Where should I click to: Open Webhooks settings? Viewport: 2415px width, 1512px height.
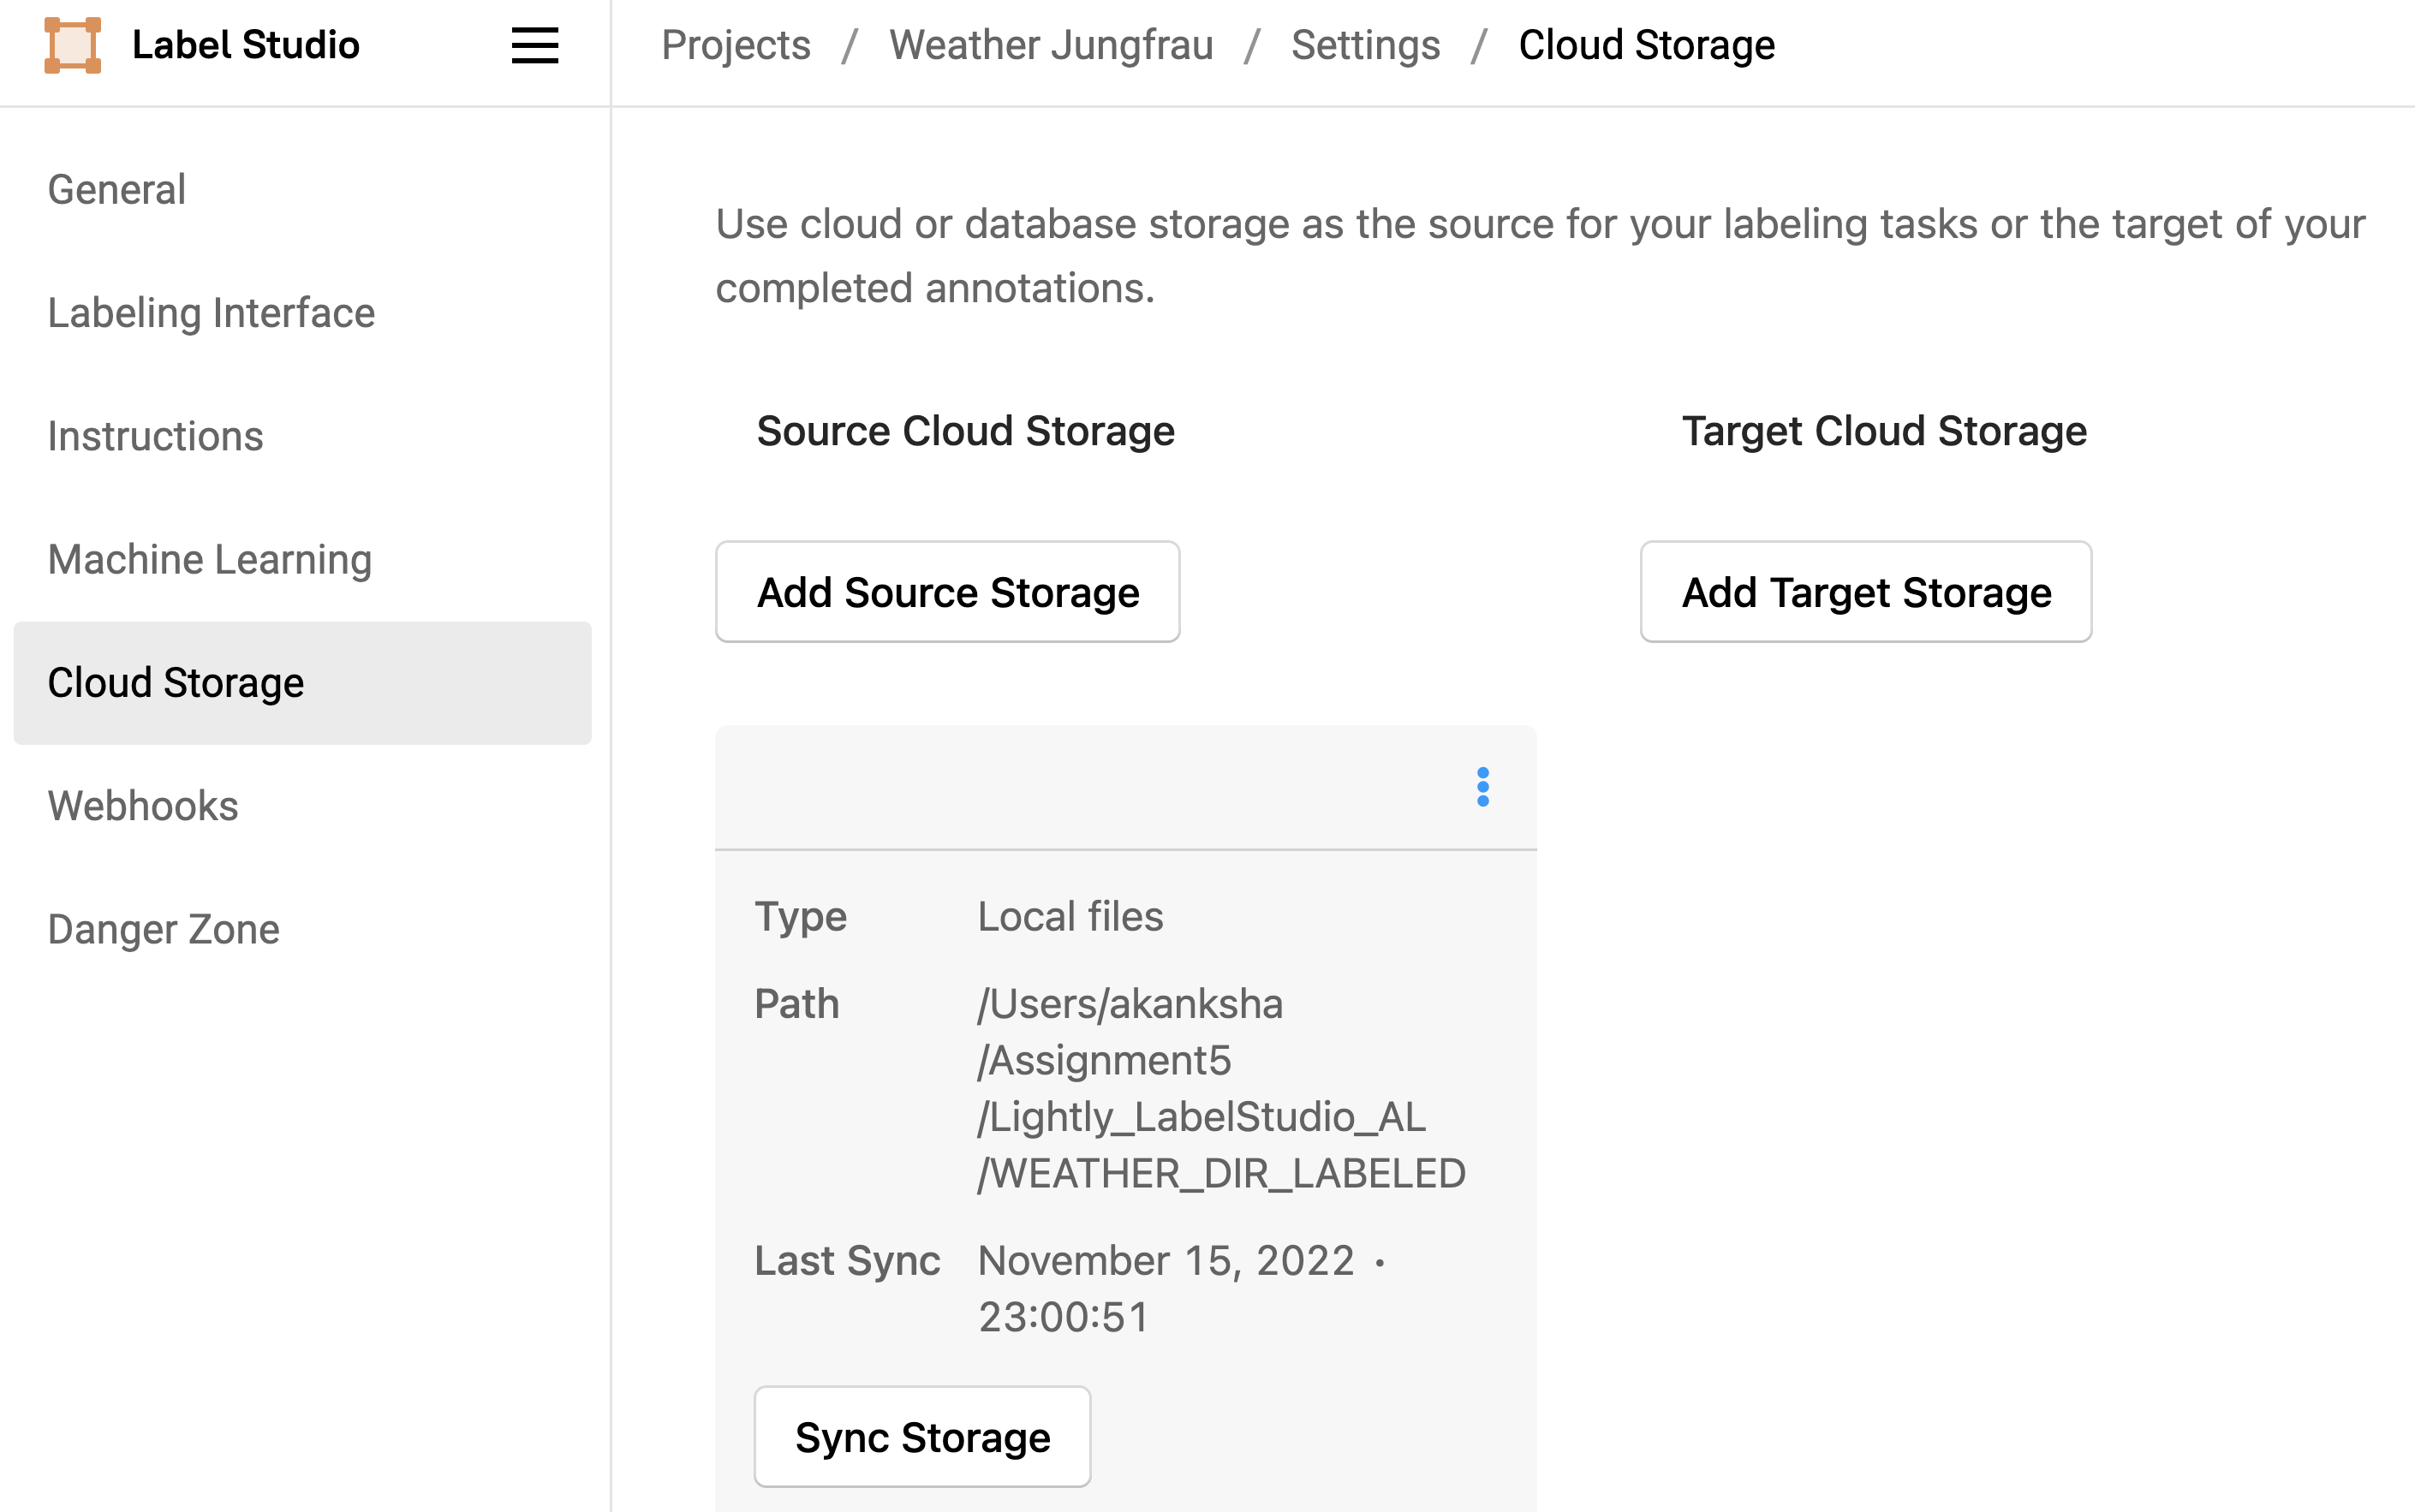pyautogui.click(x=302, y=806)
